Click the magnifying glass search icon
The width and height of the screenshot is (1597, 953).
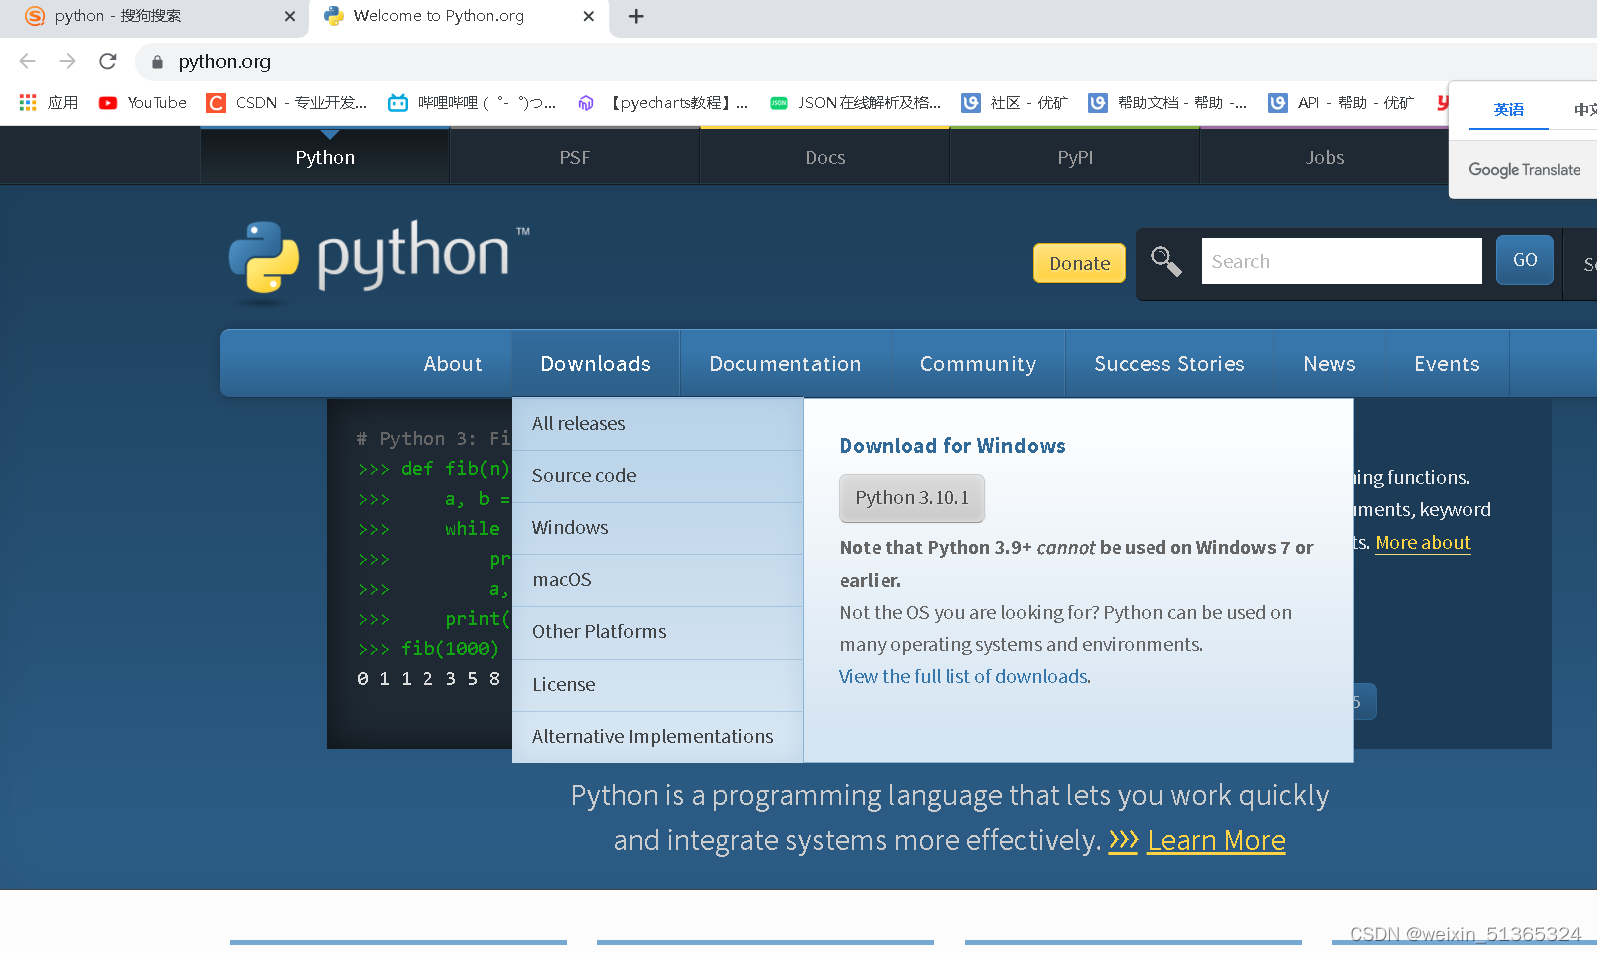pyautogui.click(x=1166, y=261)
